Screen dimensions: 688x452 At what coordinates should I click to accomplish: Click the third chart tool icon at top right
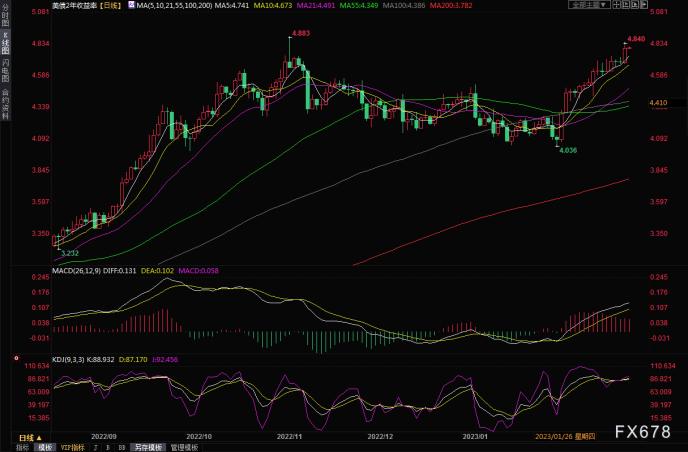[x=635, y=5]
